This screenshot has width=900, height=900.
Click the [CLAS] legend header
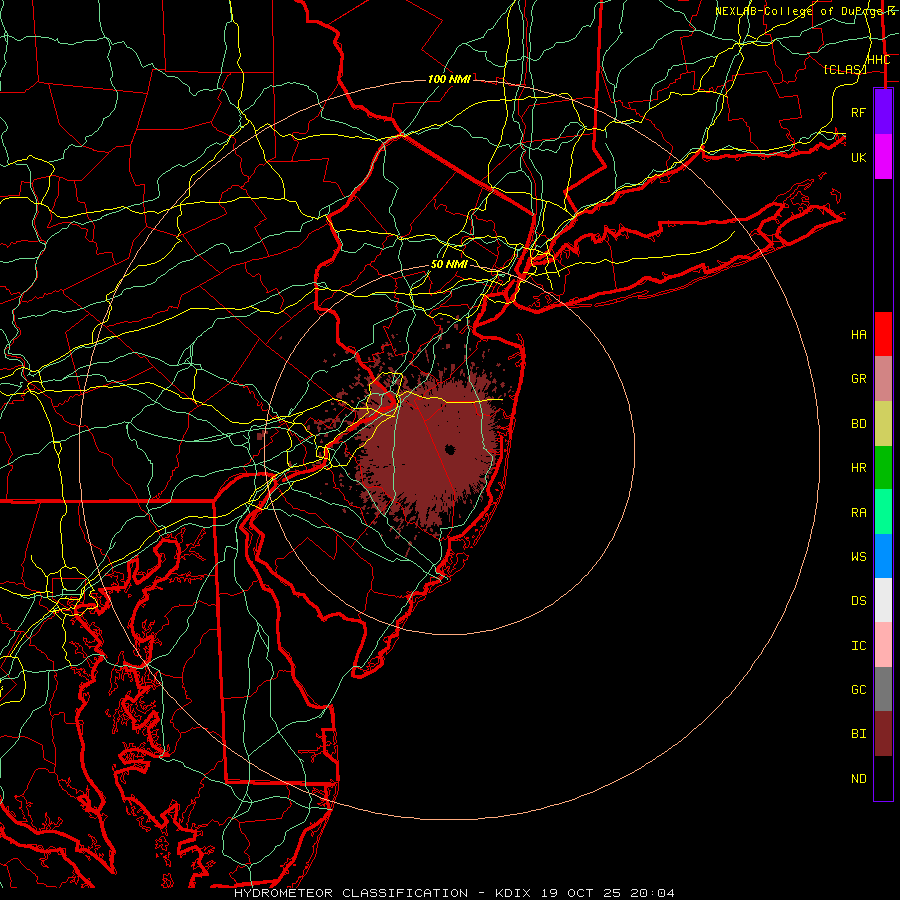tap(845, 69)
